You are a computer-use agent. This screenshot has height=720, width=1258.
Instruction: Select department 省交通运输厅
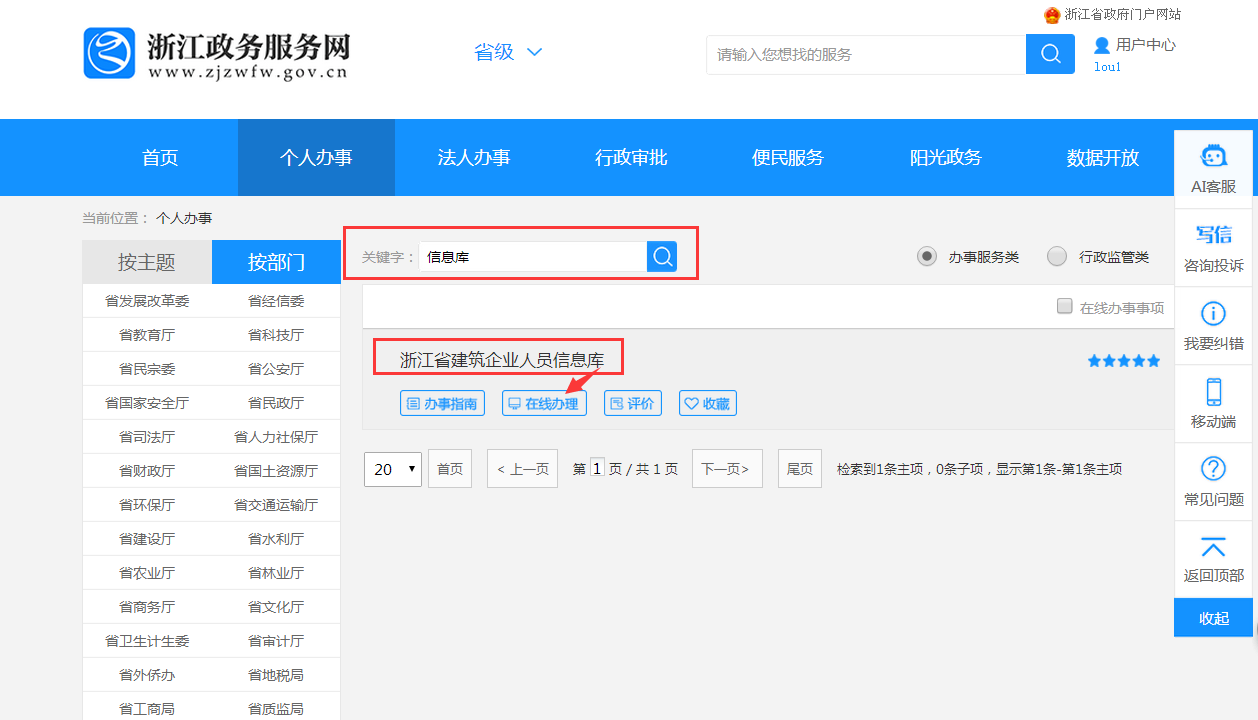pos(276,505)
